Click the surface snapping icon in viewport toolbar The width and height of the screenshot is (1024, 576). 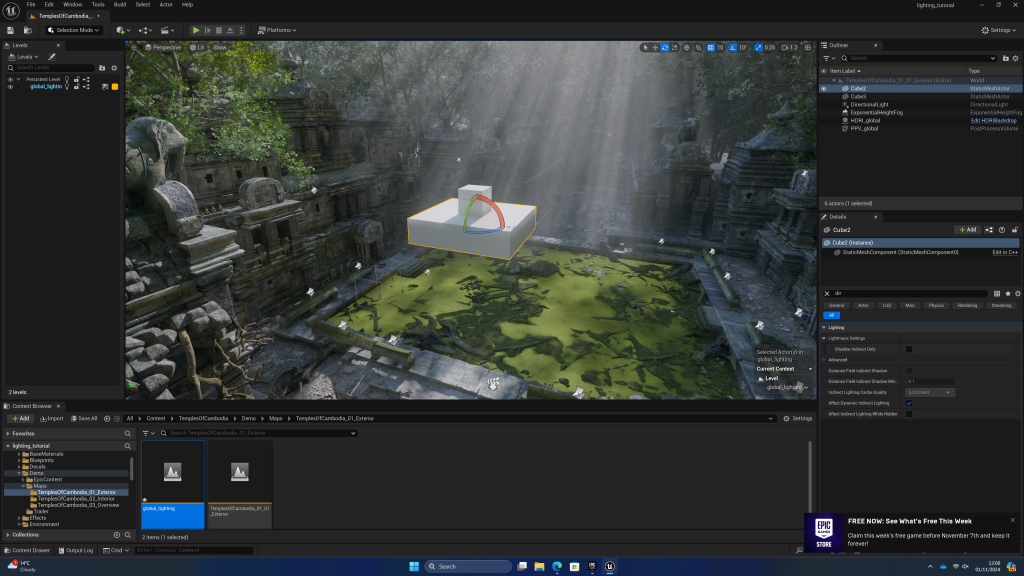[x=698, y=48]
